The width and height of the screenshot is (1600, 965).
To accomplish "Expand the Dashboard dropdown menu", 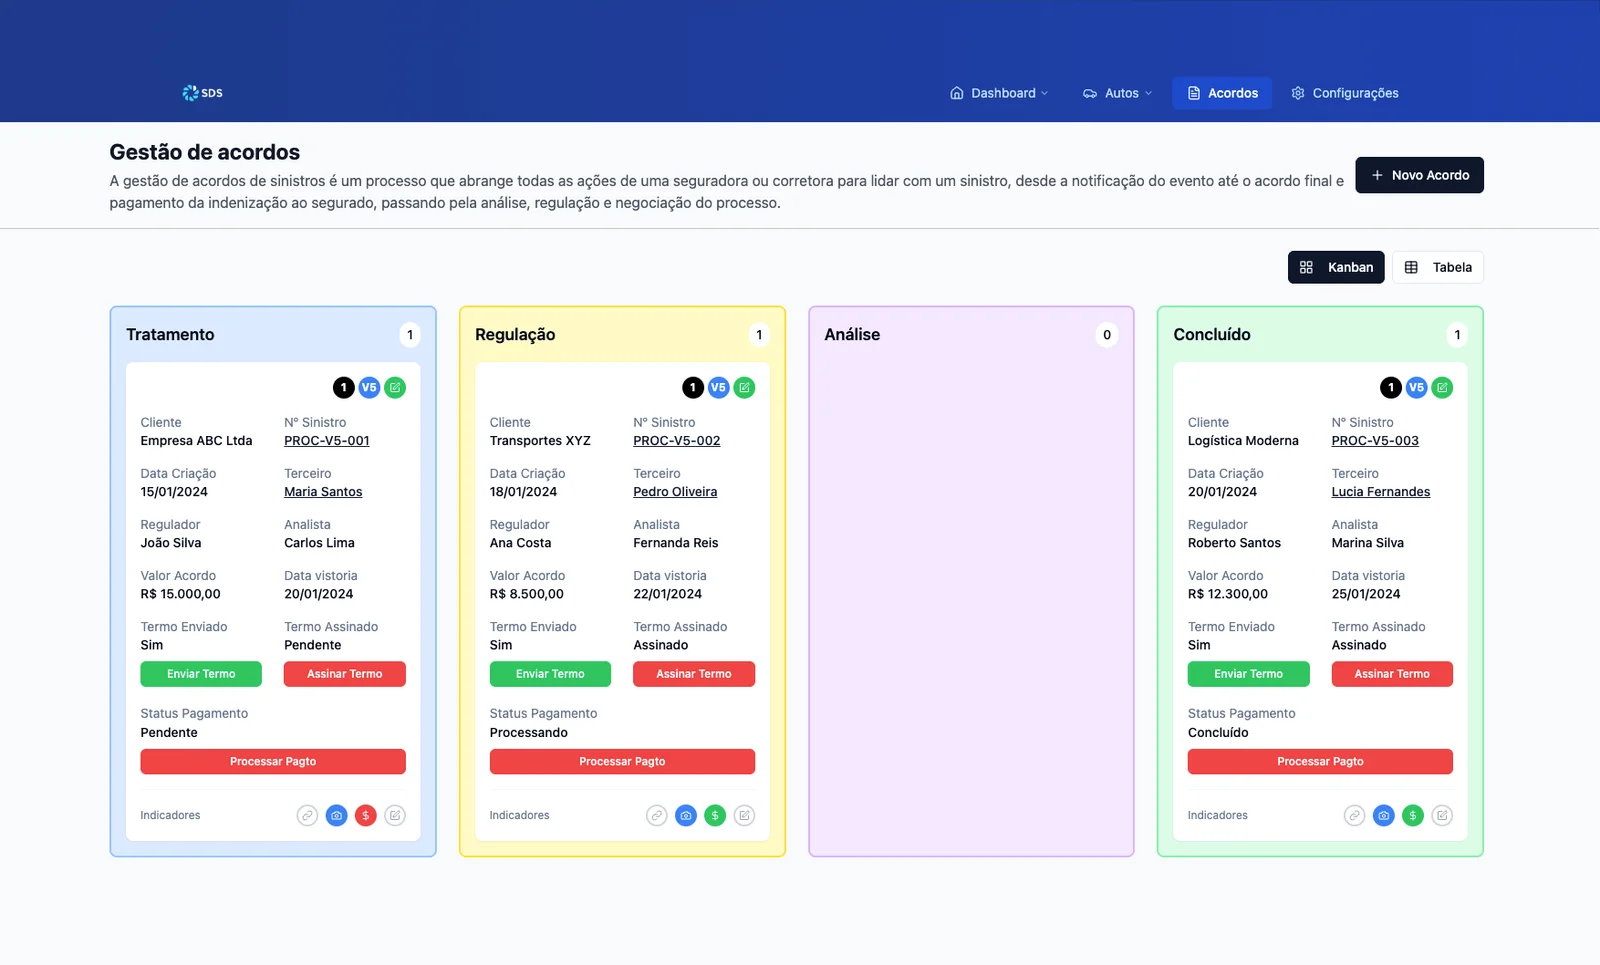I will tap(999, 93).
